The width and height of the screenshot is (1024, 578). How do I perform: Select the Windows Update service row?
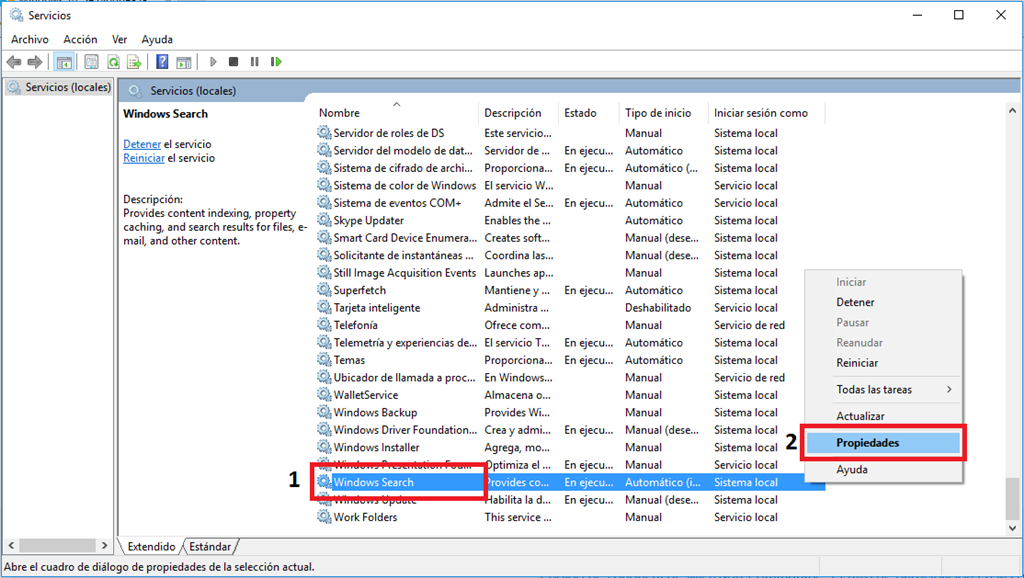click(x=570, y=500)
